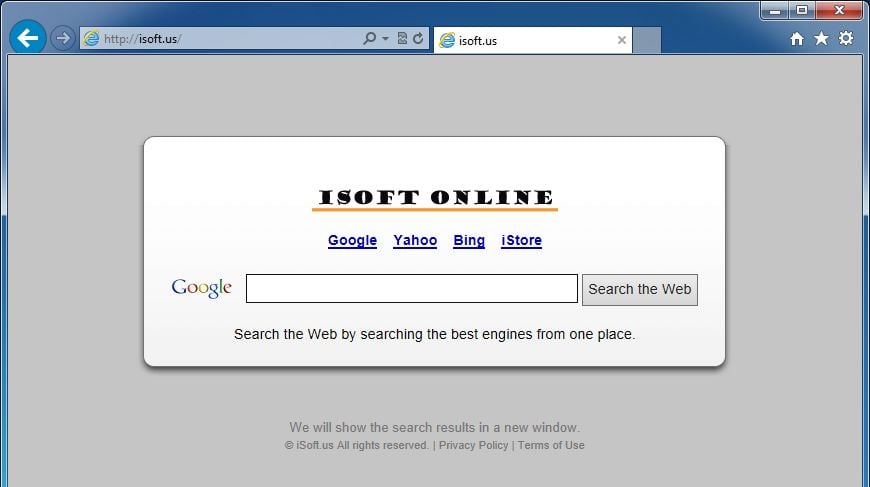The image size is (870, 487).
Task: Click the magnifier search icon in address bar
Action: click(369, 38)
